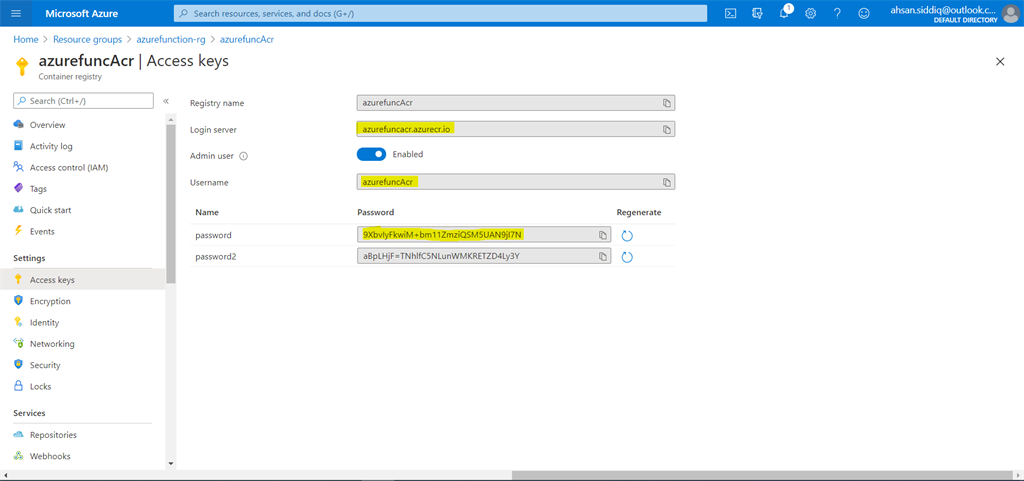
Task: Focus the global search box
Action: [x=440, y=13]
